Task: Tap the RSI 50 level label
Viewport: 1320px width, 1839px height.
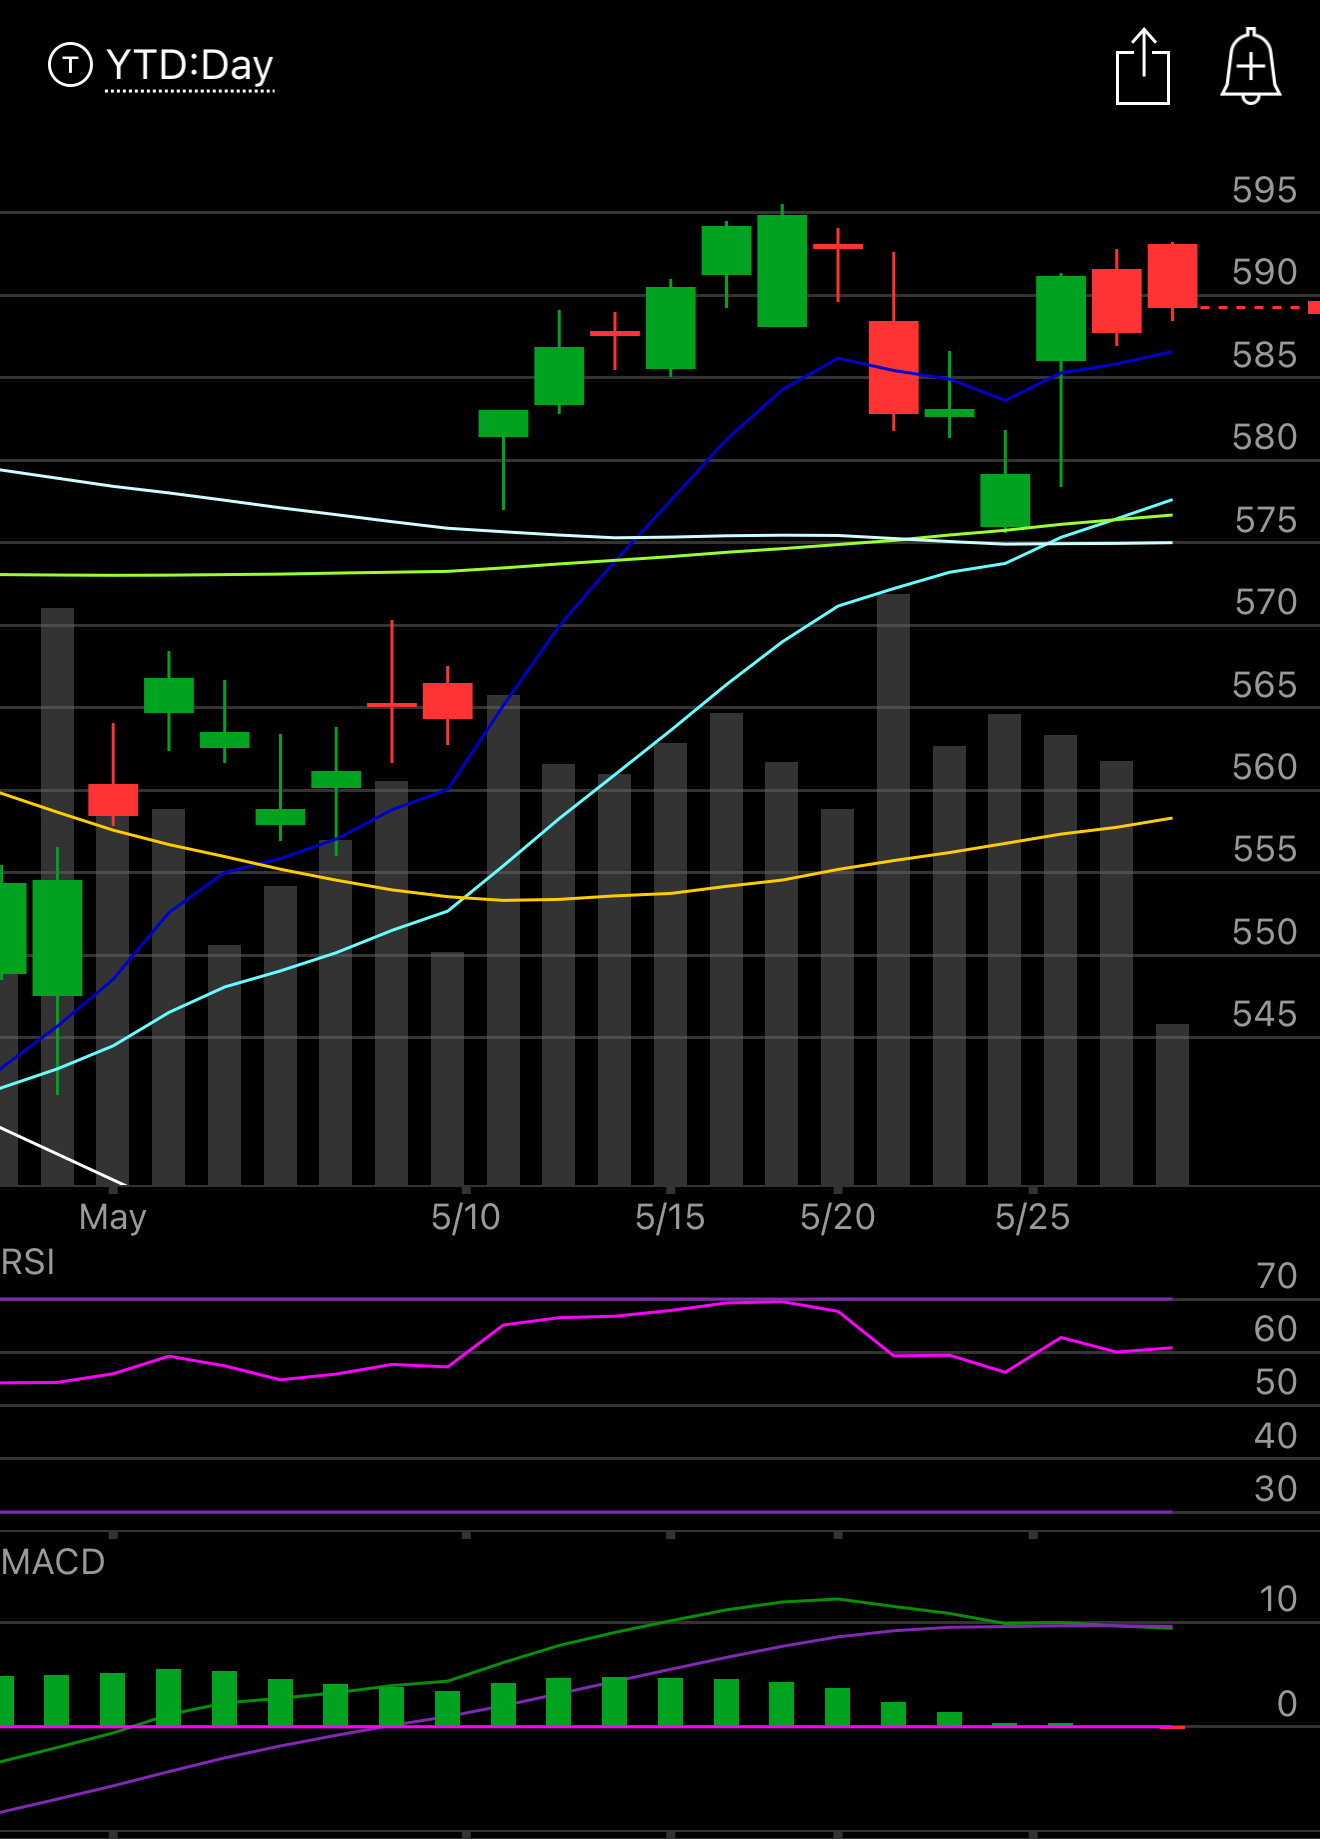Action: (1276, 1382)
